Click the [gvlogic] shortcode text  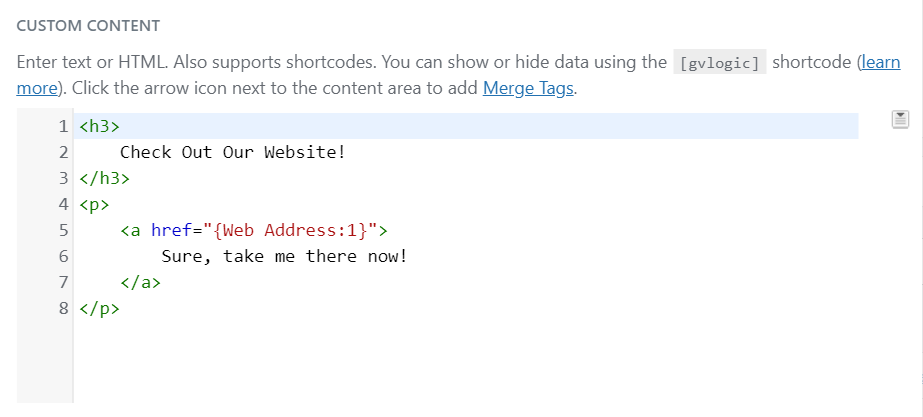click(x=719, y=63)
